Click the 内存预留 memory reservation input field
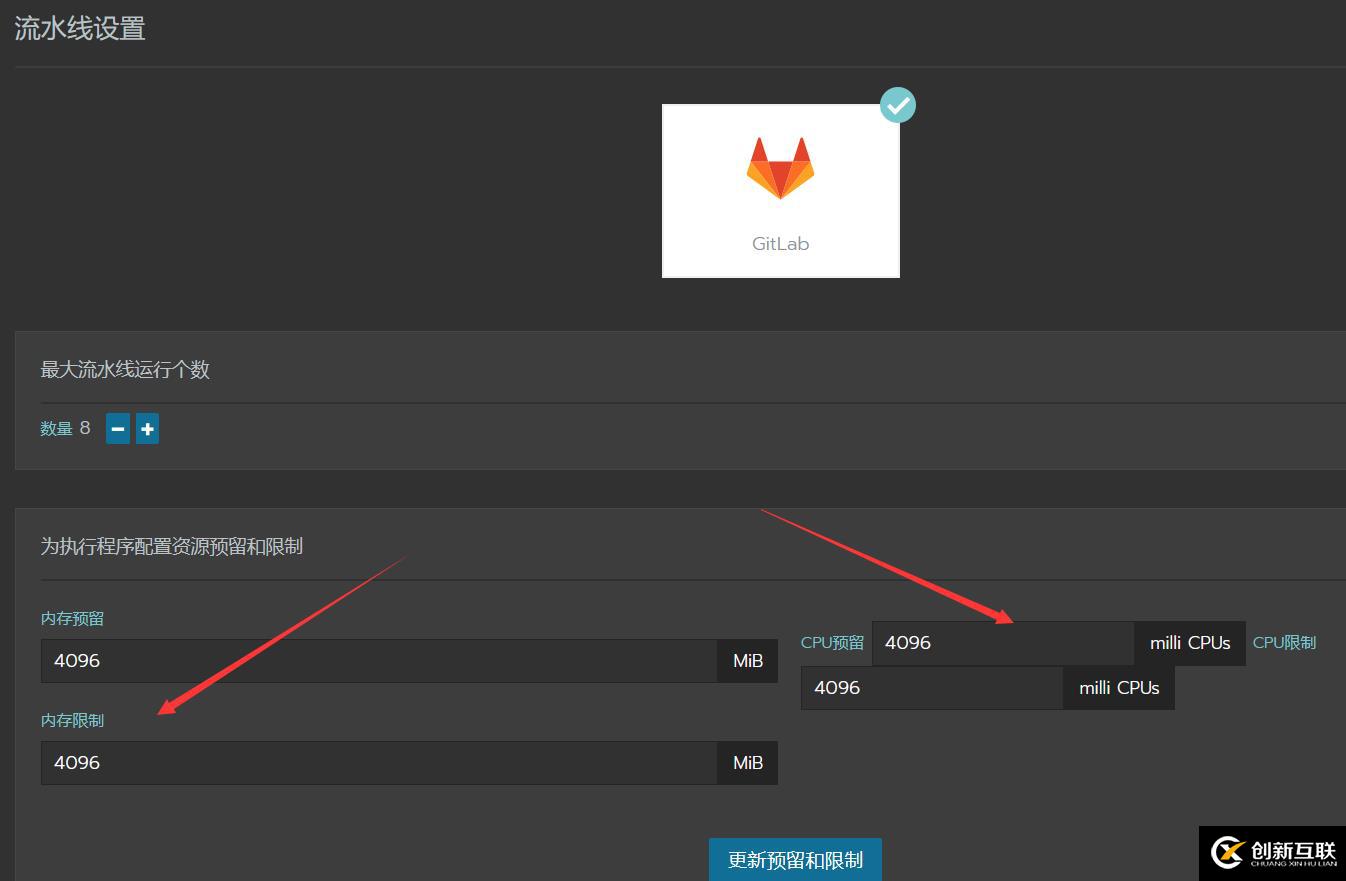1346x881 pixels. [x=379, y=661]
